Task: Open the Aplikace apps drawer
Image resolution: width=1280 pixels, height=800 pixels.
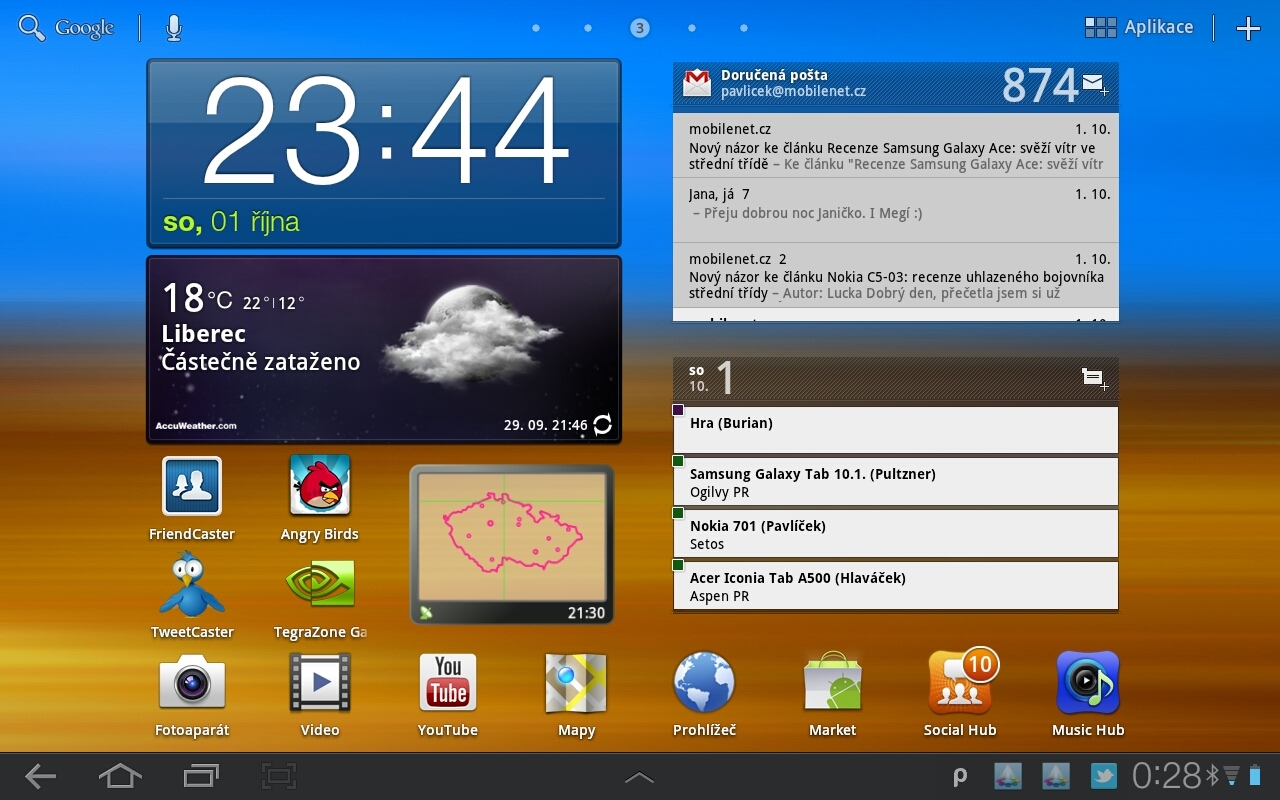Action: tap(1140, 27)
